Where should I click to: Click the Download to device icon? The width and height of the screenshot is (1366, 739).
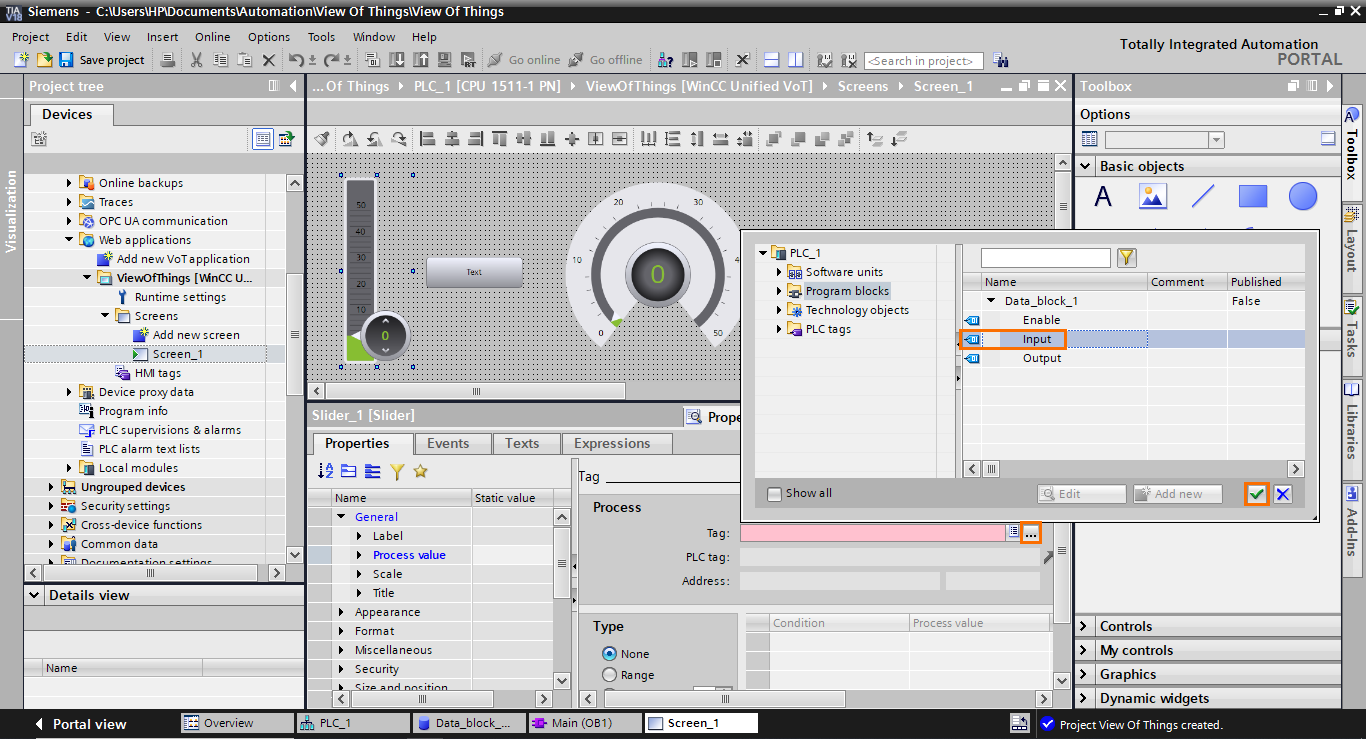pos(396,60)
